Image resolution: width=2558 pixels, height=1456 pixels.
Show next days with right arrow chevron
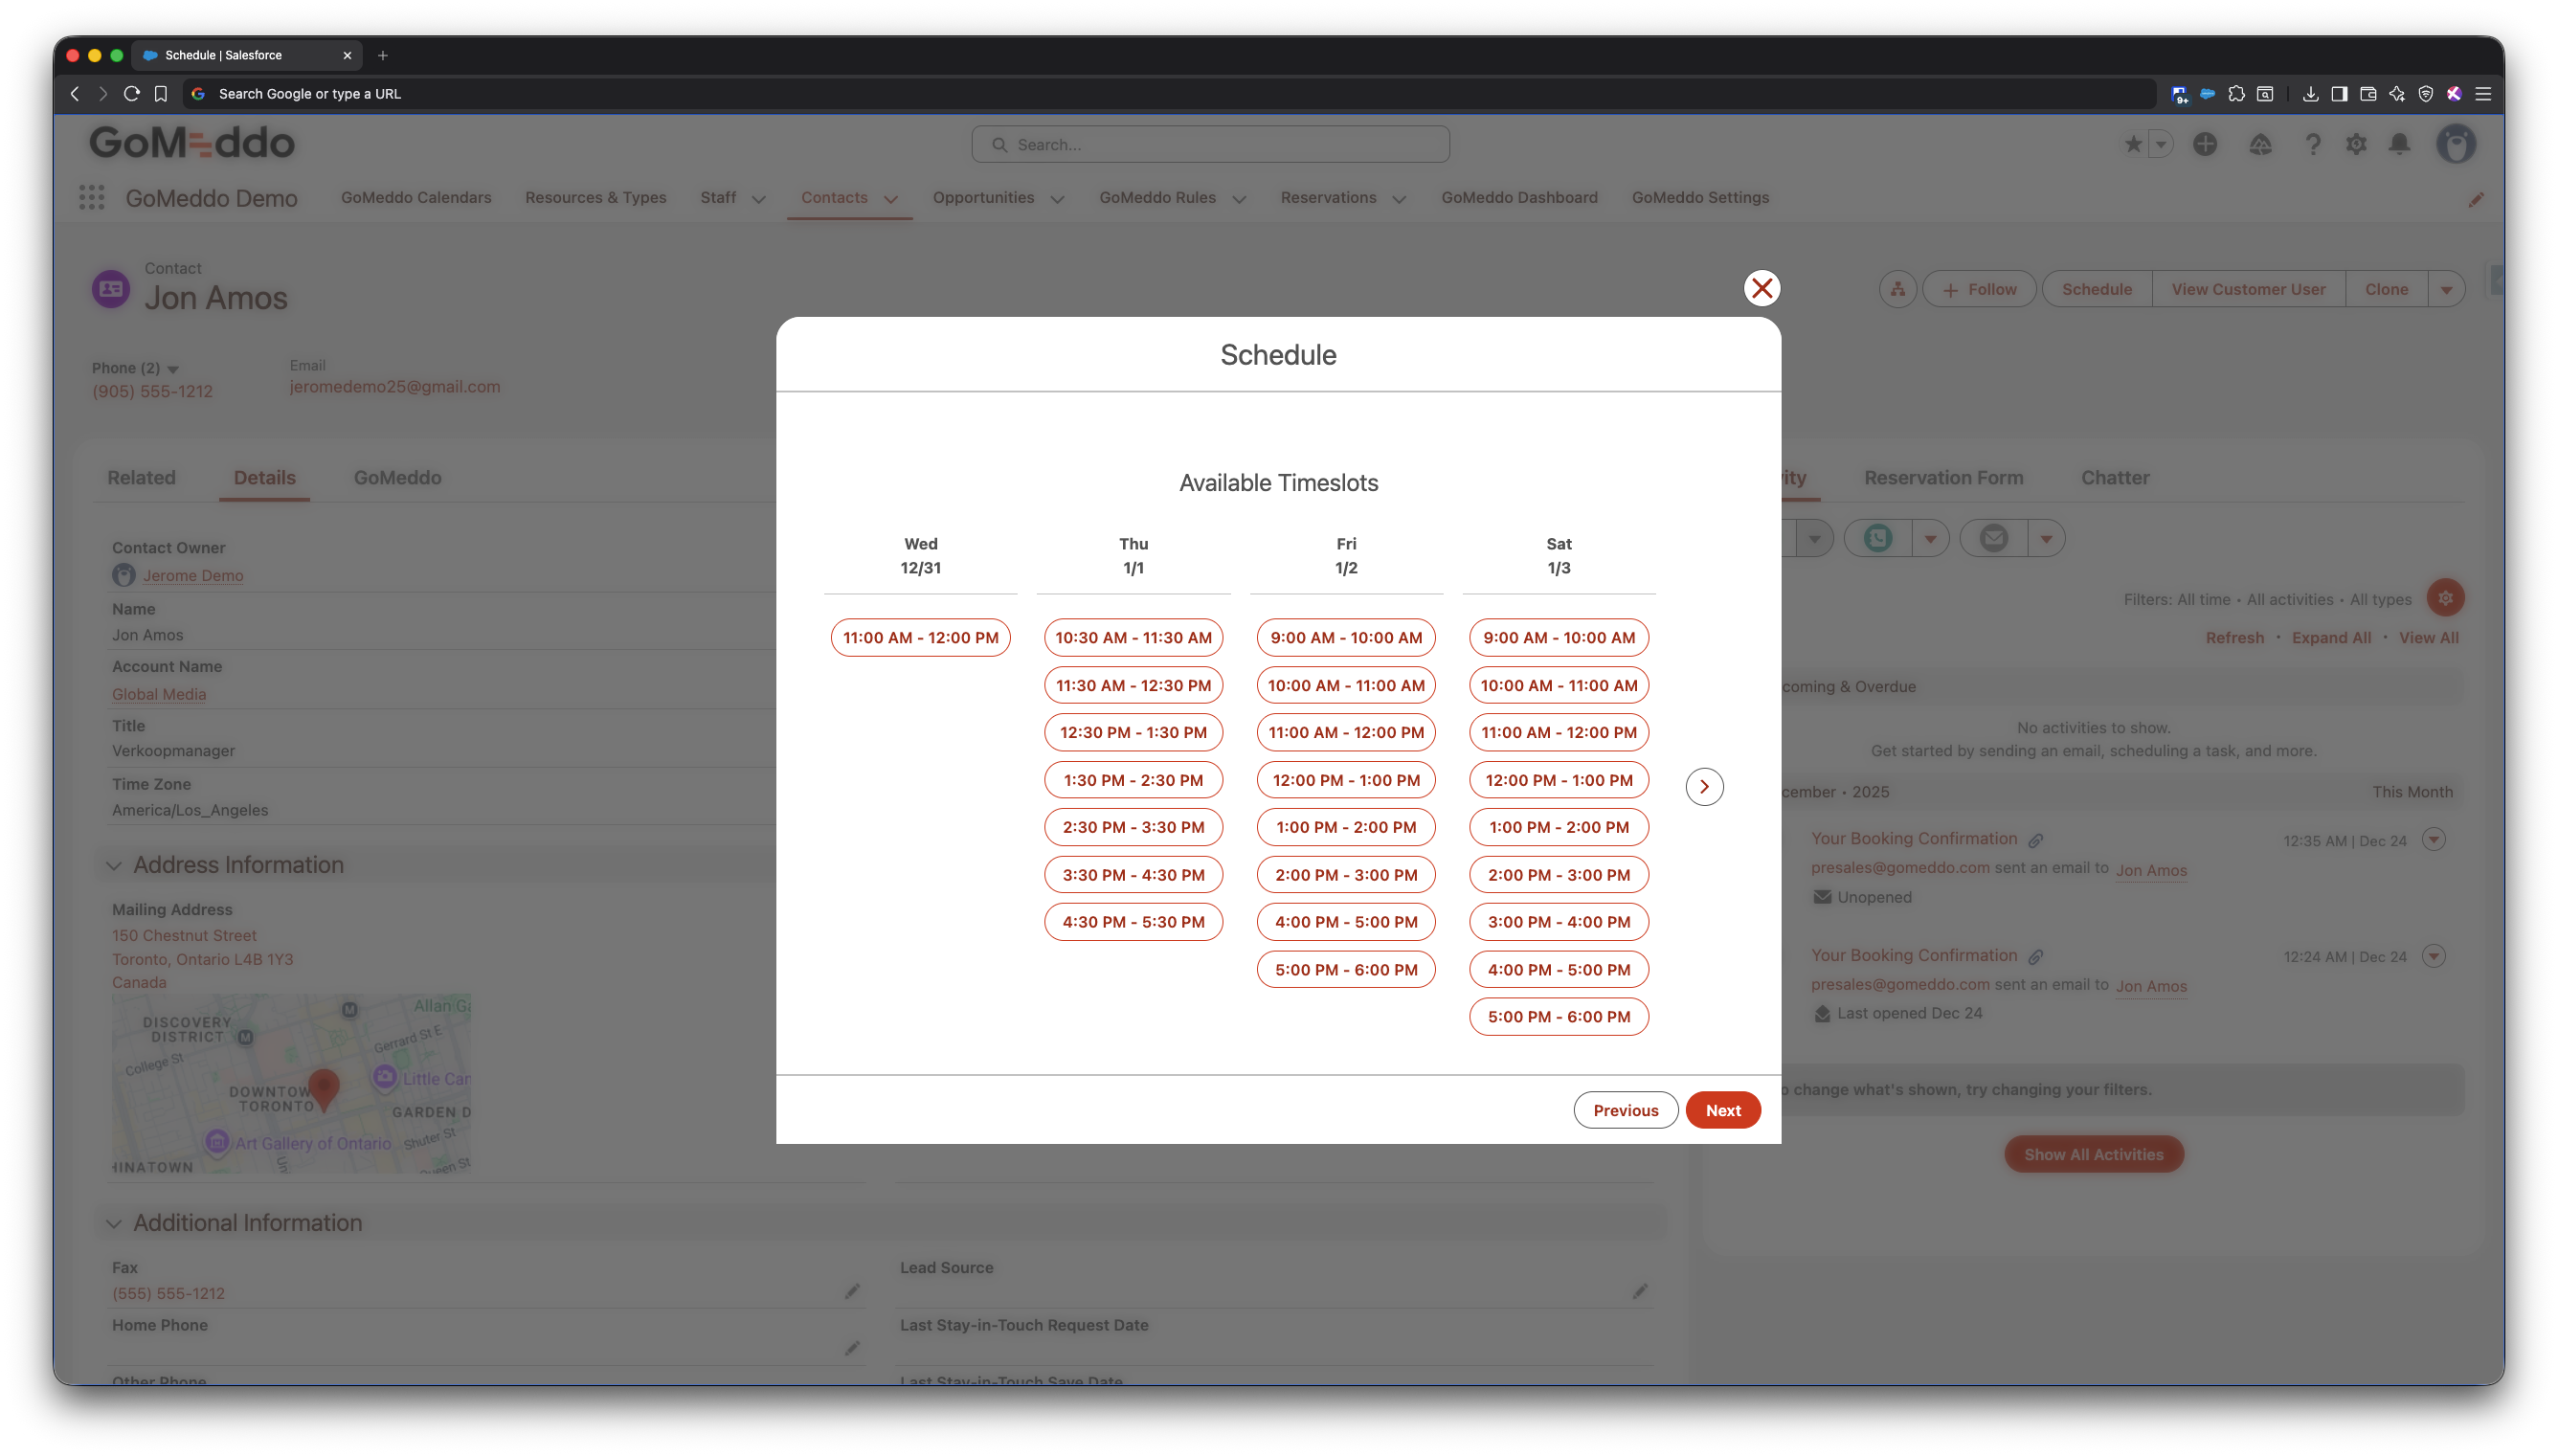tap(1704, 787)
